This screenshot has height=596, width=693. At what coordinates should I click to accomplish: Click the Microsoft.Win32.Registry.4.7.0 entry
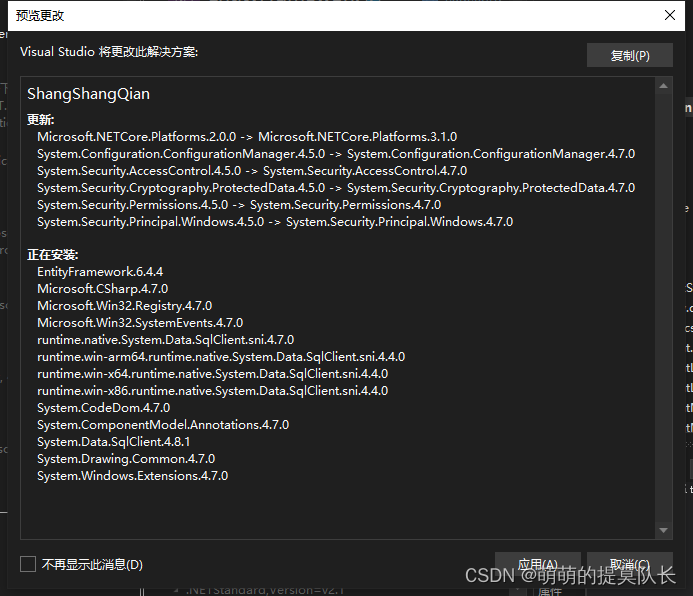coord(125,306)
